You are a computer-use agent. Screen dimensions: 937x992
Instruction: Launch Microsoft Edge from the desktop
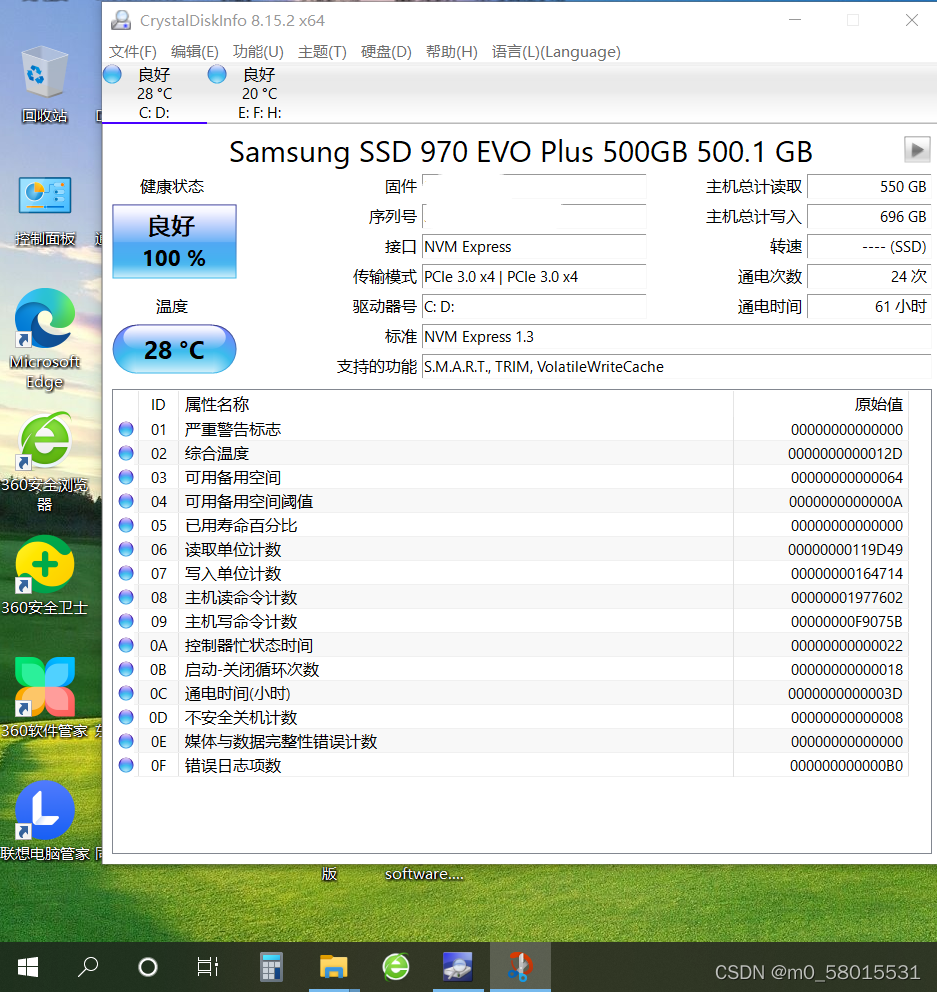[x=44, y=339]
